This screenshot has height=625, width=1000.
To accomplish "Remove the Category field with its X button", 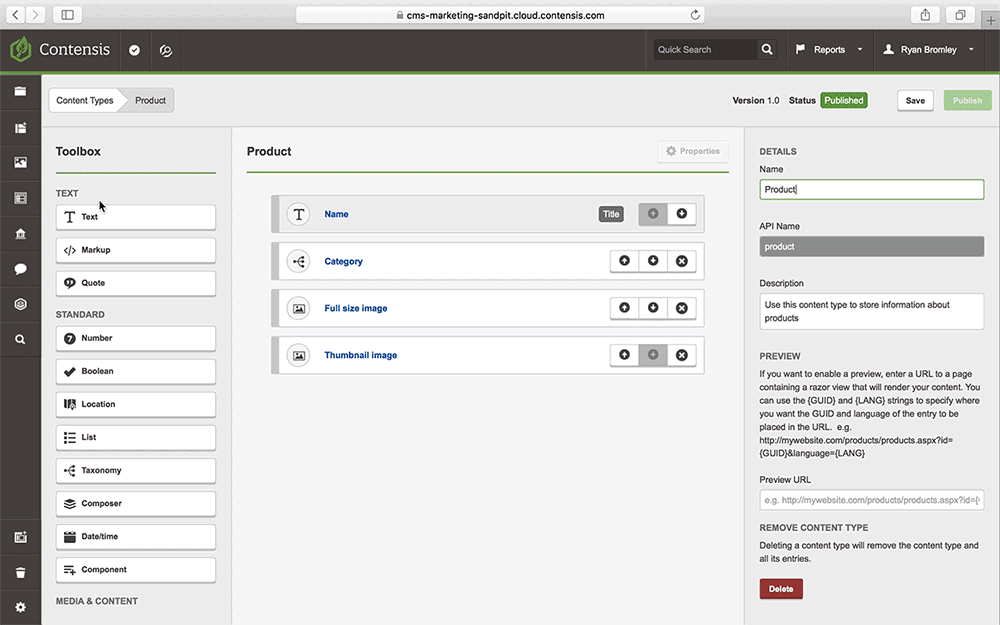I will (x=682, y=261).
